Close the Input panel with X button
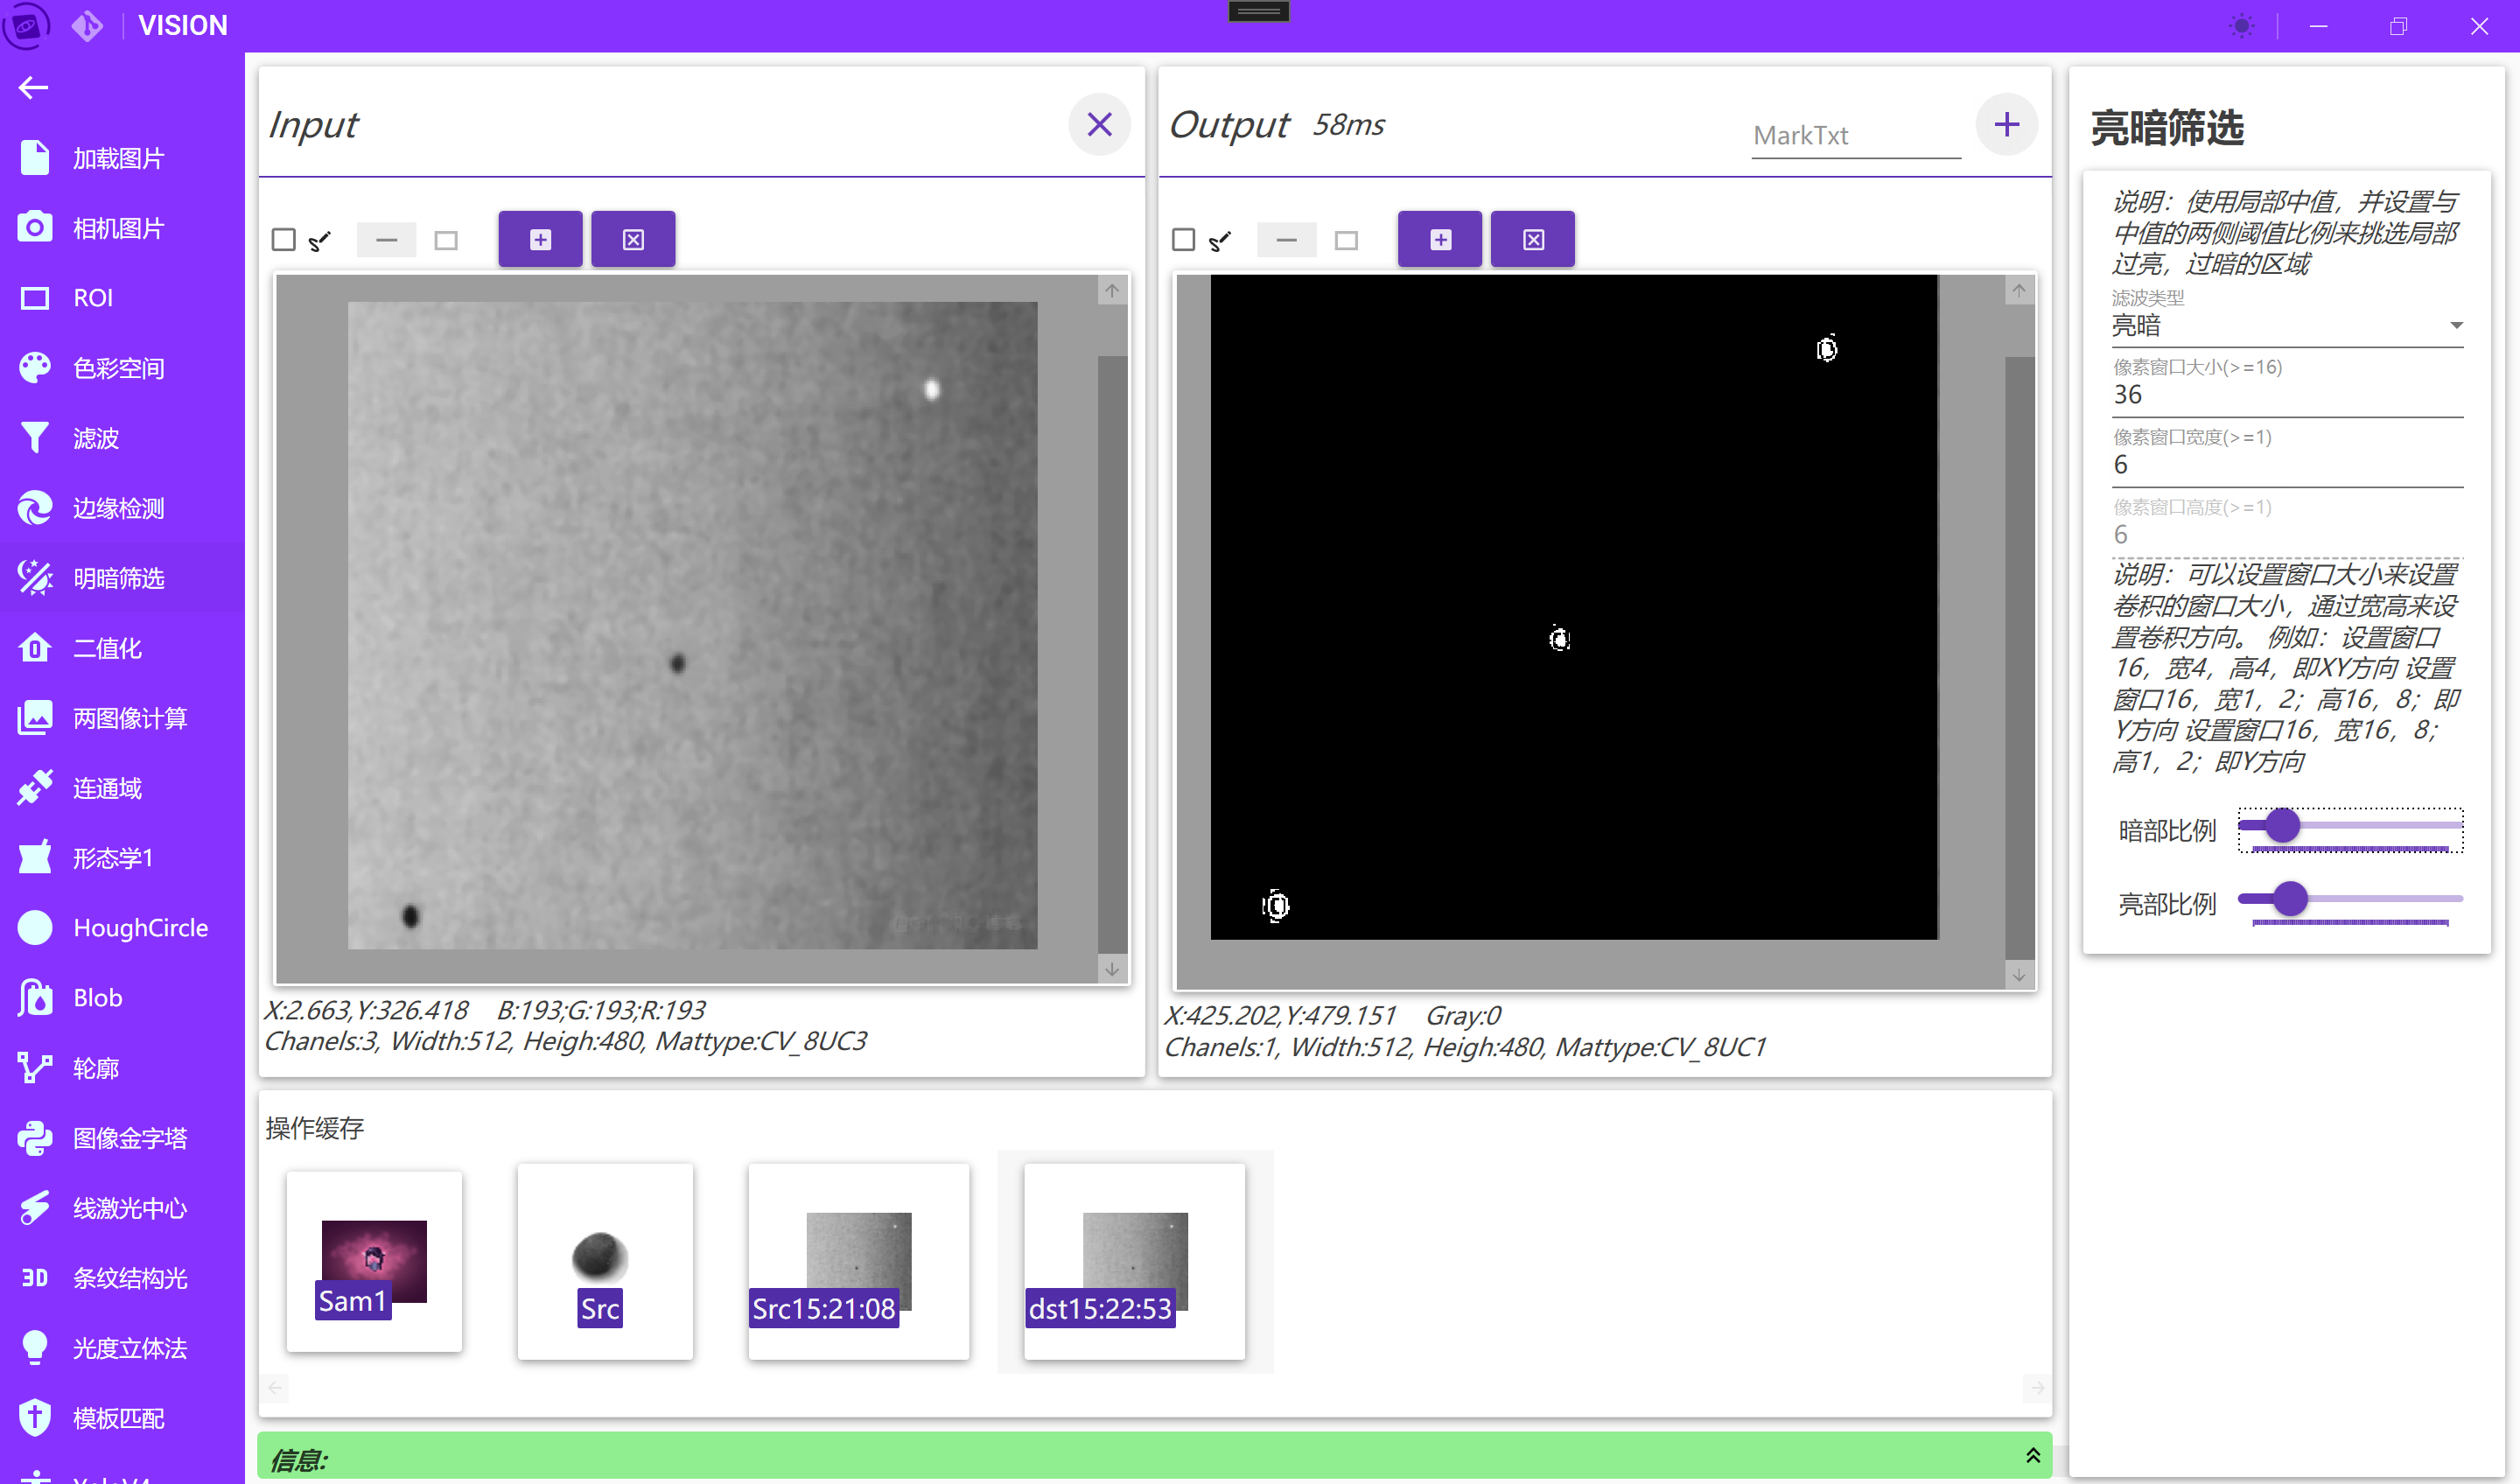The width and height of the screenshot is (2520, 1484). click(1099, 125)
